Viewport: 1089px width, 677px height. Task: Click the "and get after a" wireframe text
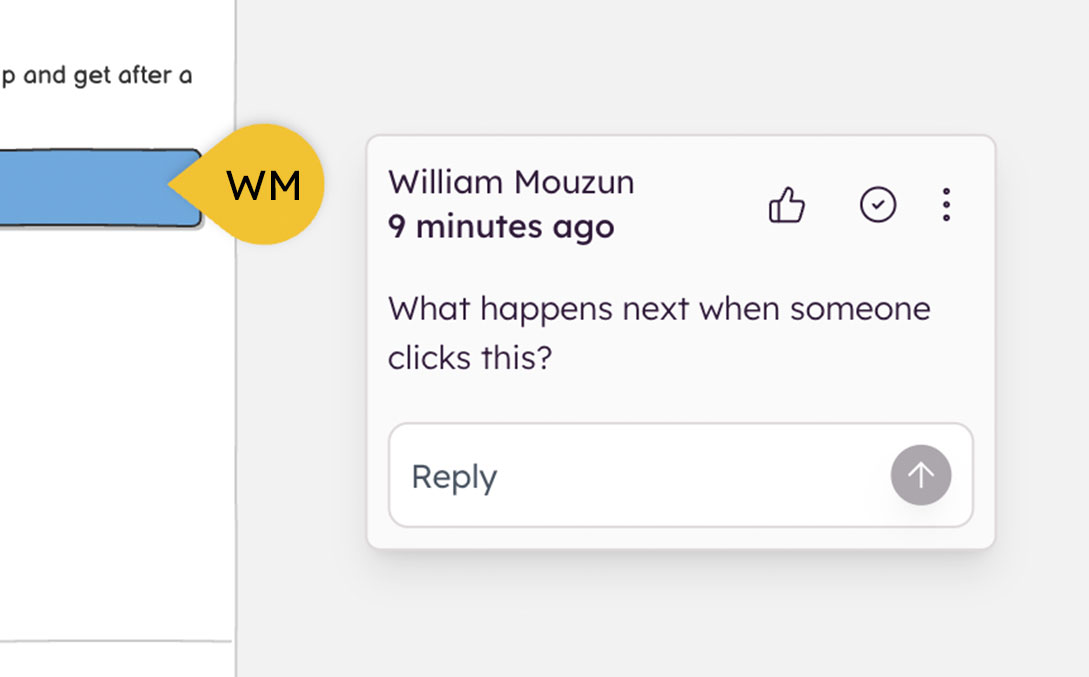pyautogui.click(x=107, y=76)
